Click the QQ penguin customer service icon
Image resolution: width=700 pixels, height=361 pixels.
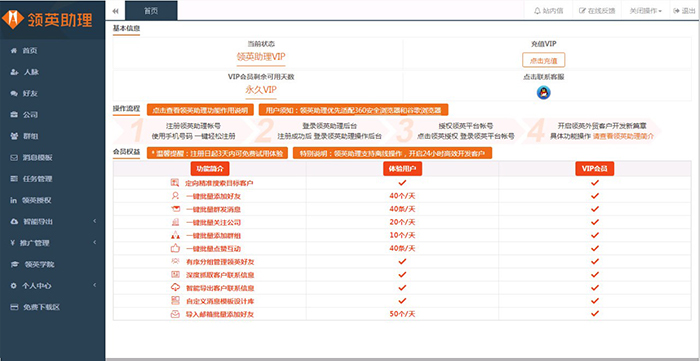click(543, 92)
